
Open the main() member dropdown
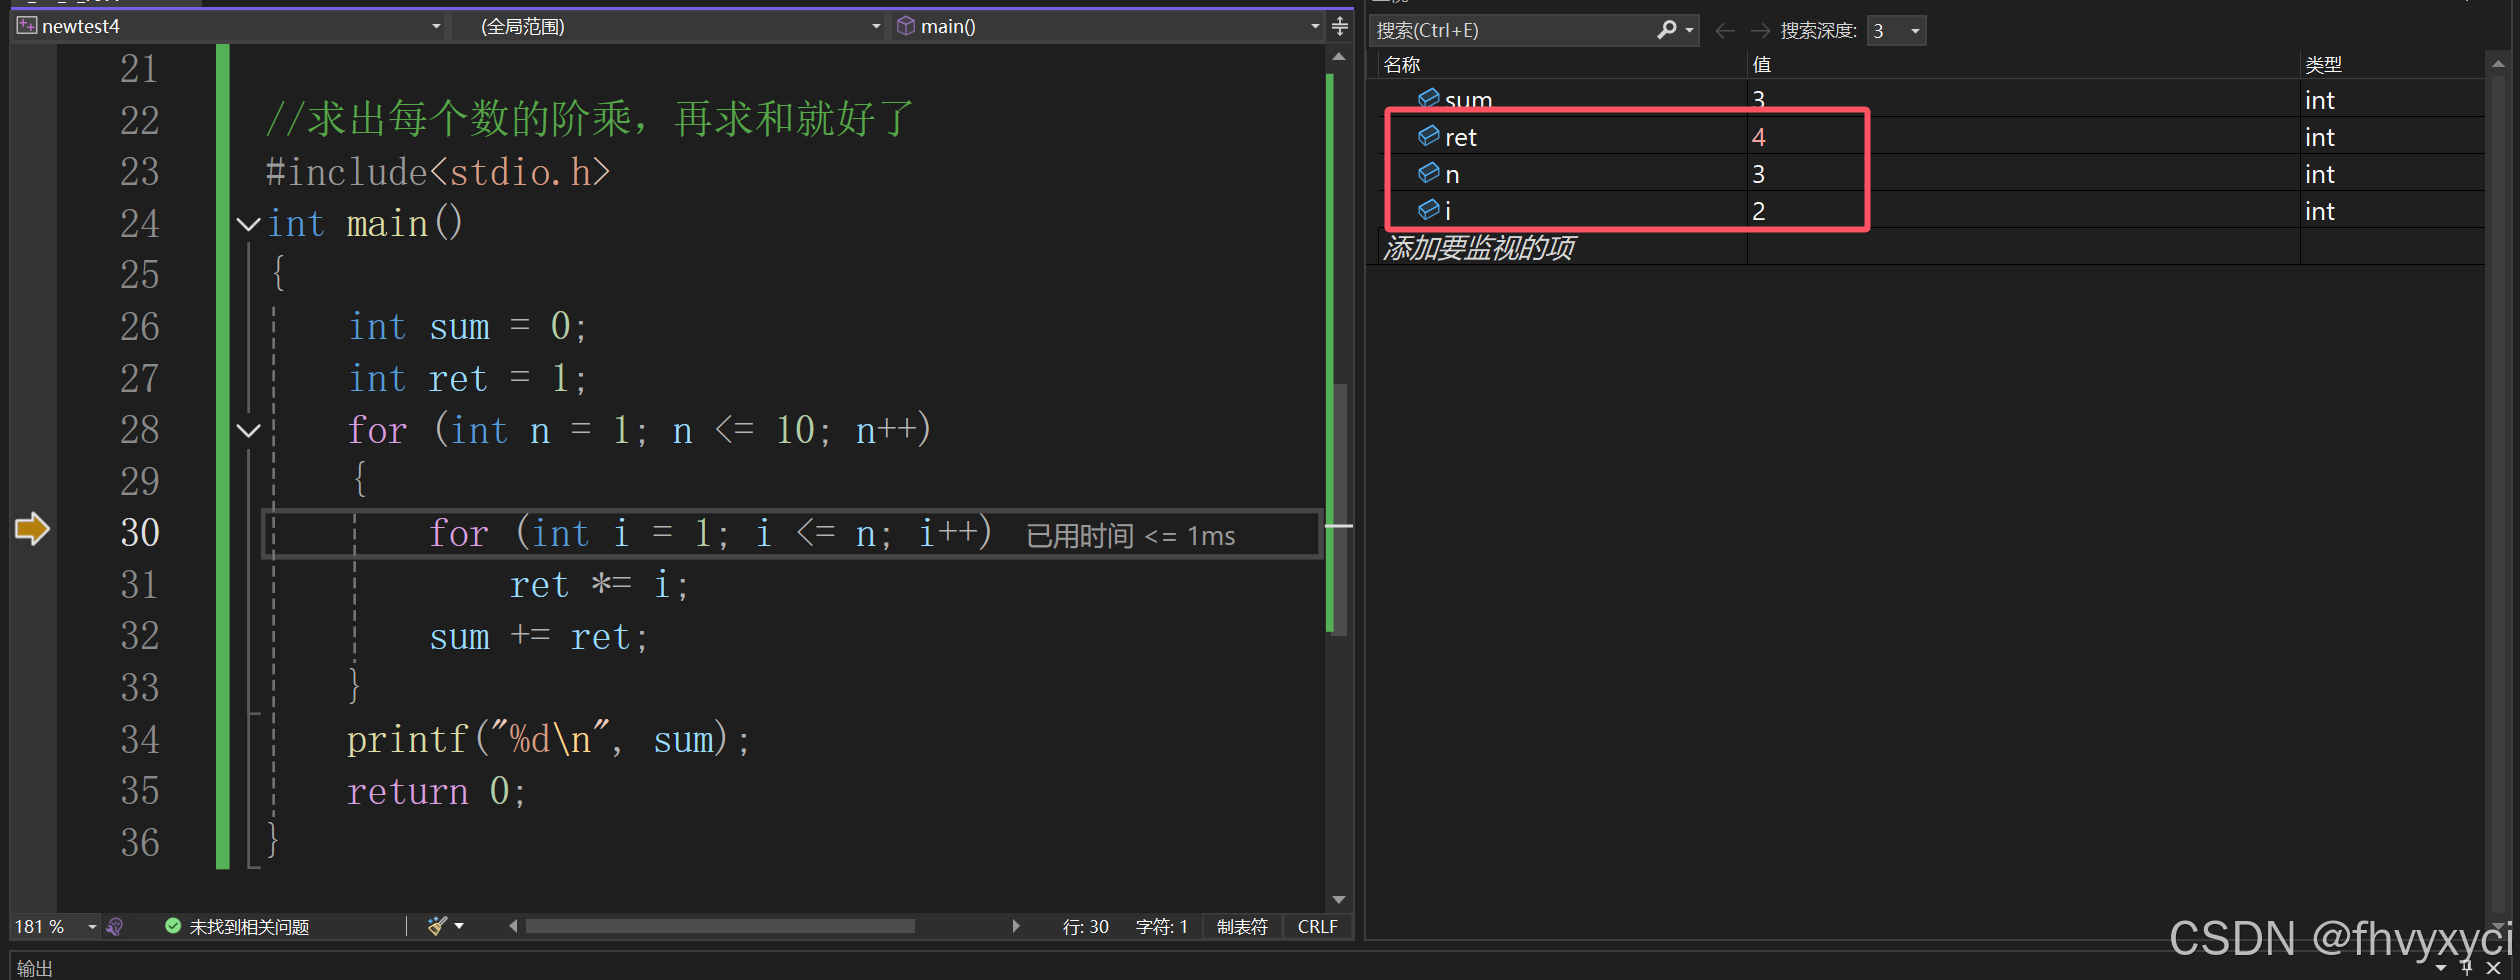(x=1315, y=27)
